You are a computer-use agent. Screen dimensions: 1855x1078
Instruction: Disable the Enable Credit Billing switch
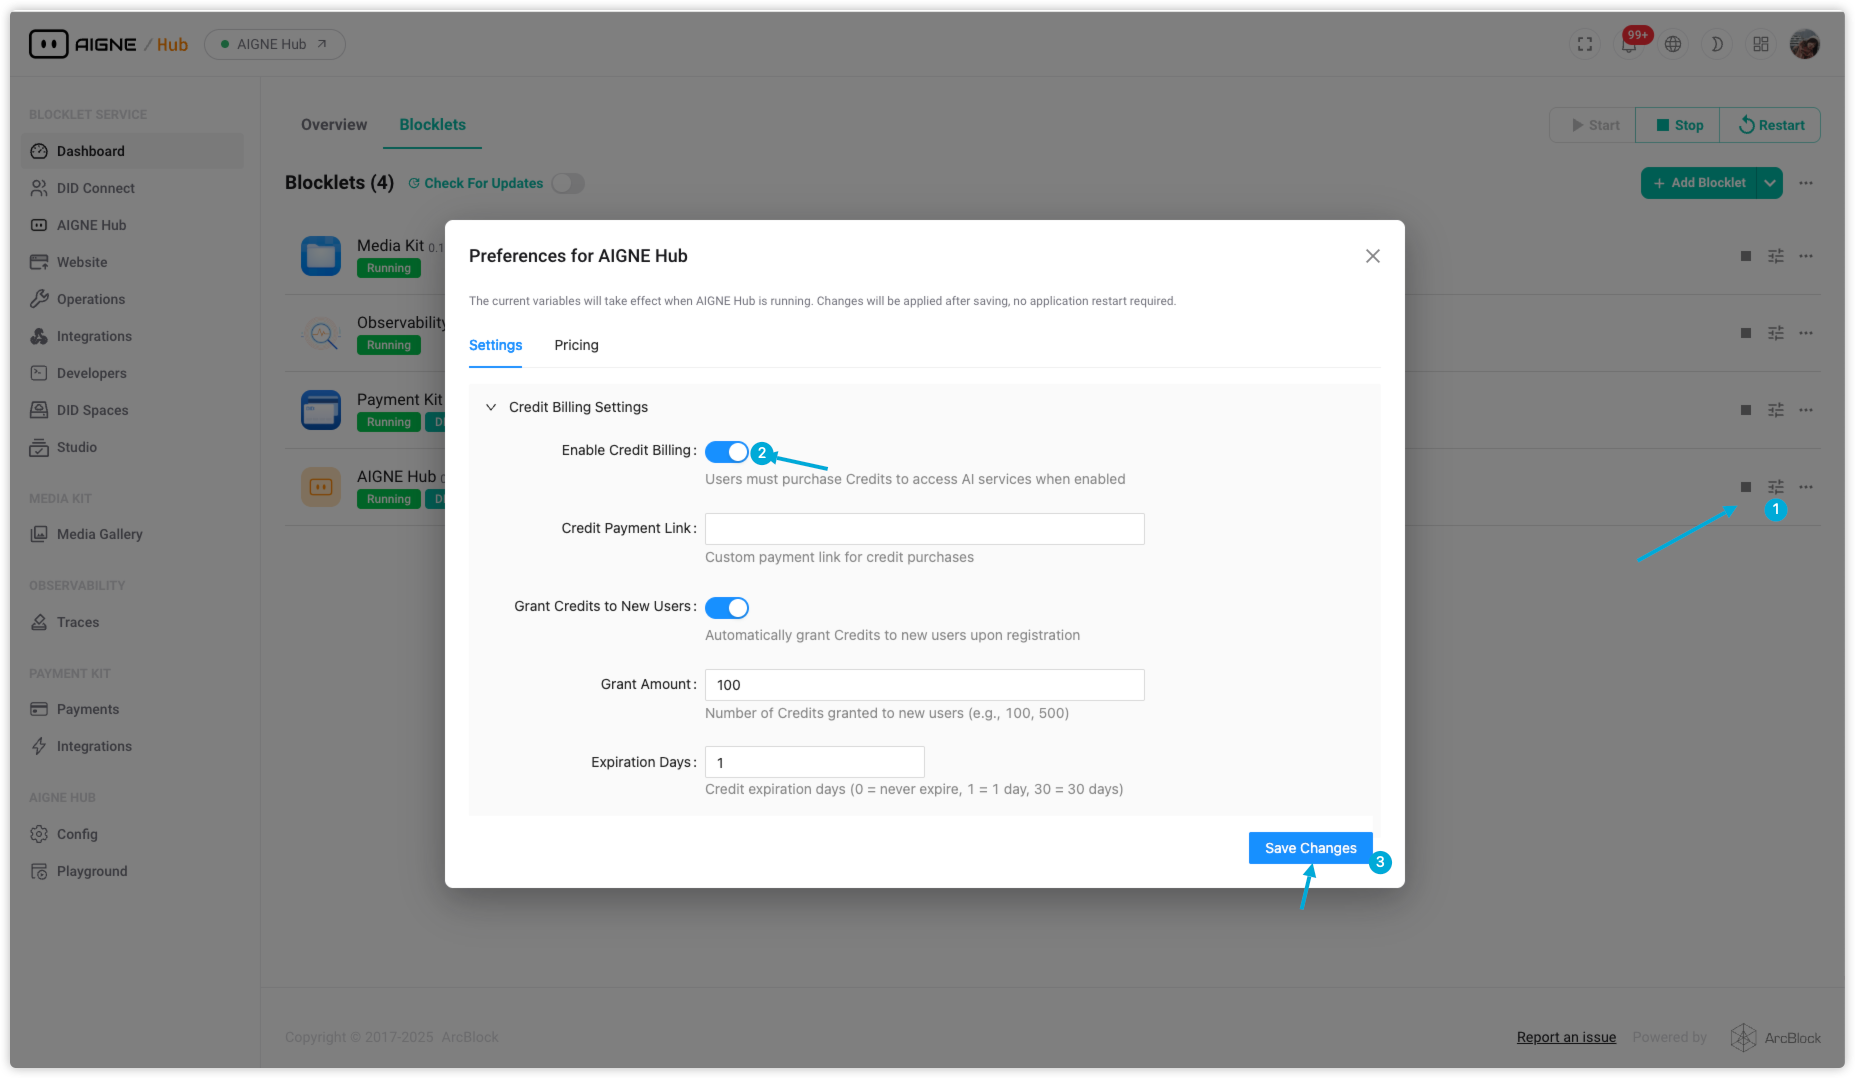[x=727, y=452]
